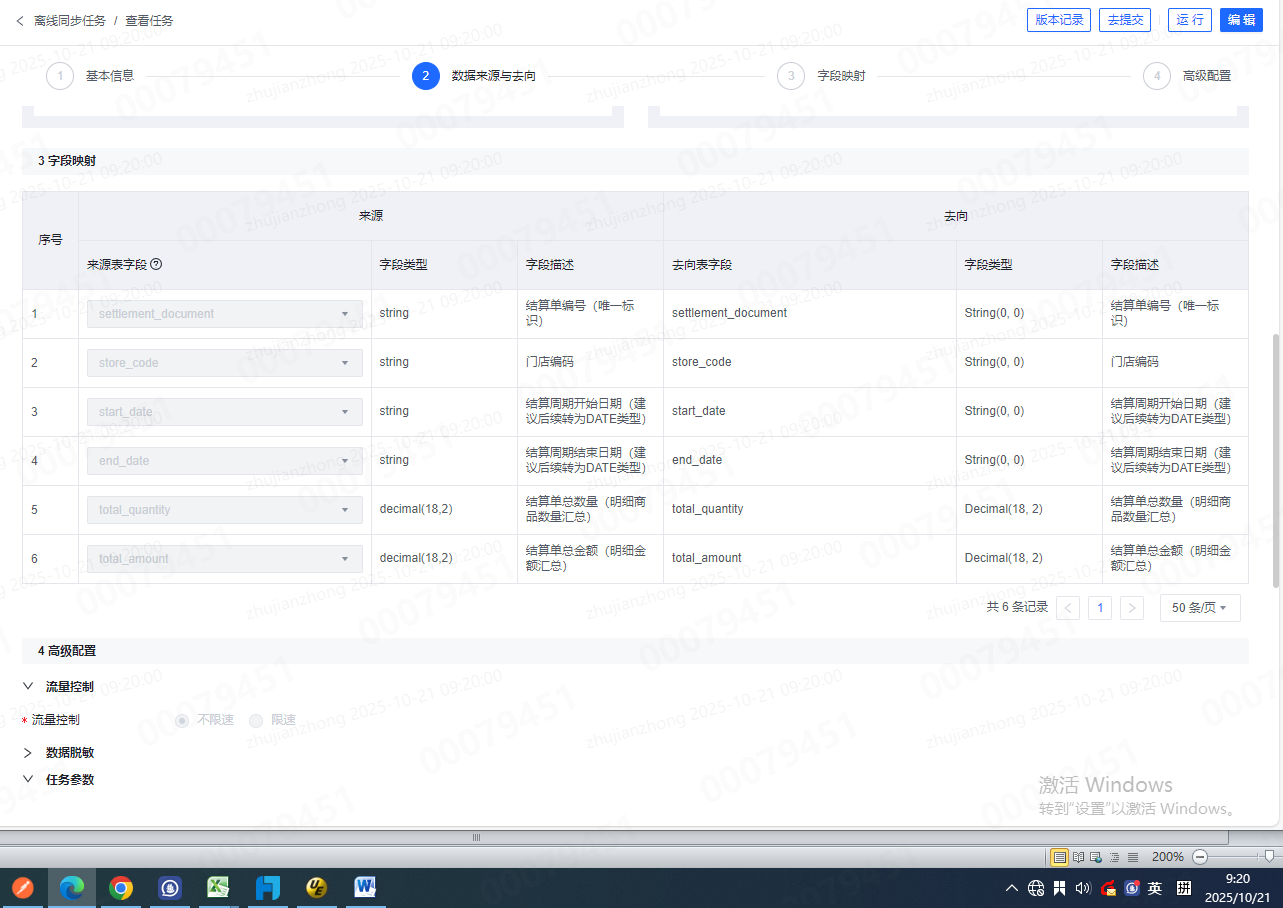The image size is (1283, 908).
Task: Expand the 数据脱敏 section
Action: pyautogui.click(x=28, y=753)
